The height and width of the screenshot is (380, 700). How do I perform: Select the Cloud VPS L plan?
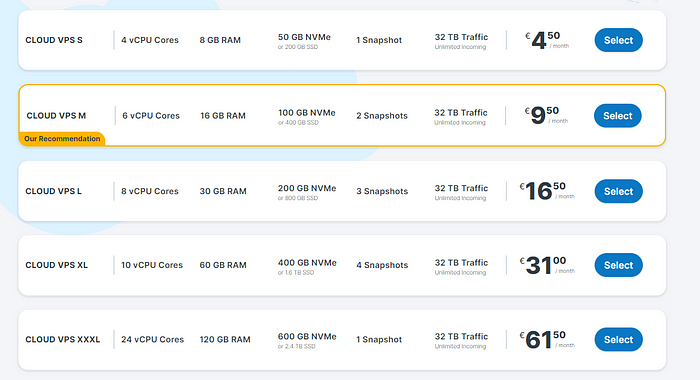(618, 191)
